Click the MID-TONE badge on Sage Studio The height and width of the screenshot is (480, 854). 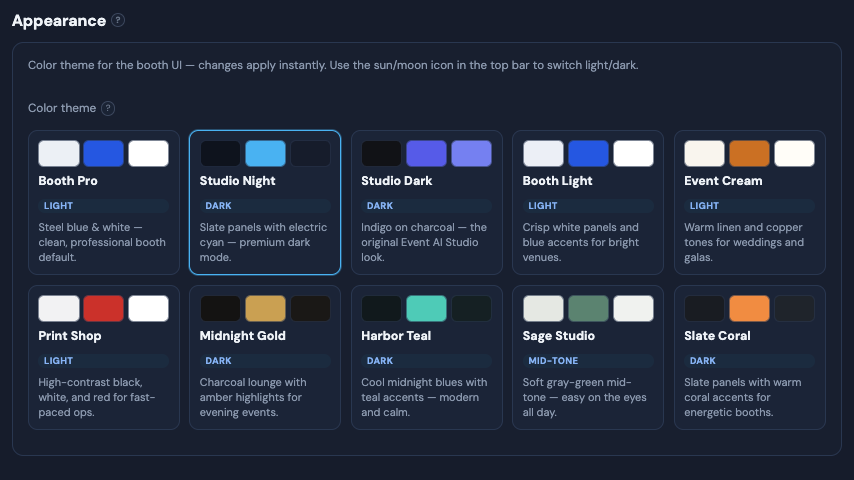(x=588, y=361)
